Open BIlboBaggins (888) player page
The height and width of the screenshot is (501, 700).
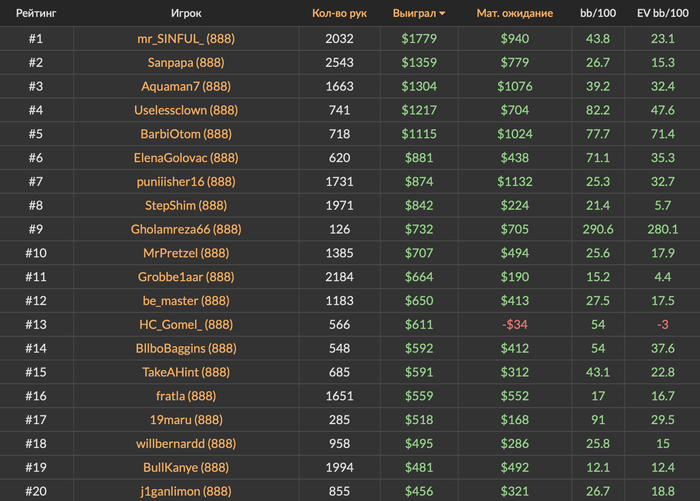pos(185,348)
